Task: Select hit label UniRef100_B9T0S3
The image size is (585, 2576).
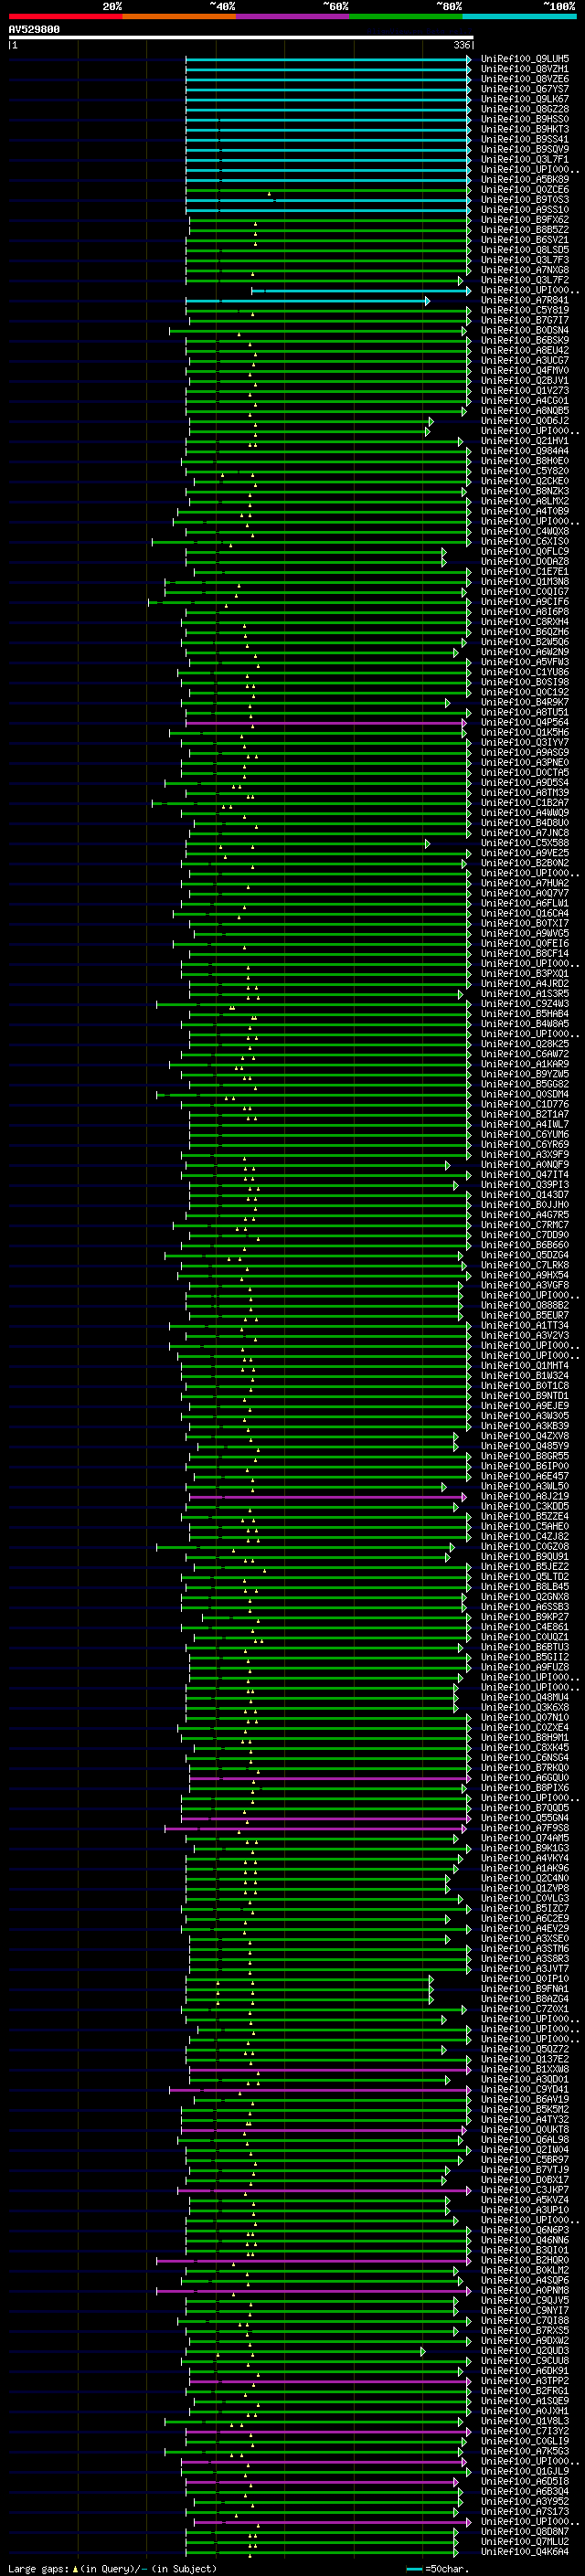Action: pyautogui.click(x=525, y=200)
